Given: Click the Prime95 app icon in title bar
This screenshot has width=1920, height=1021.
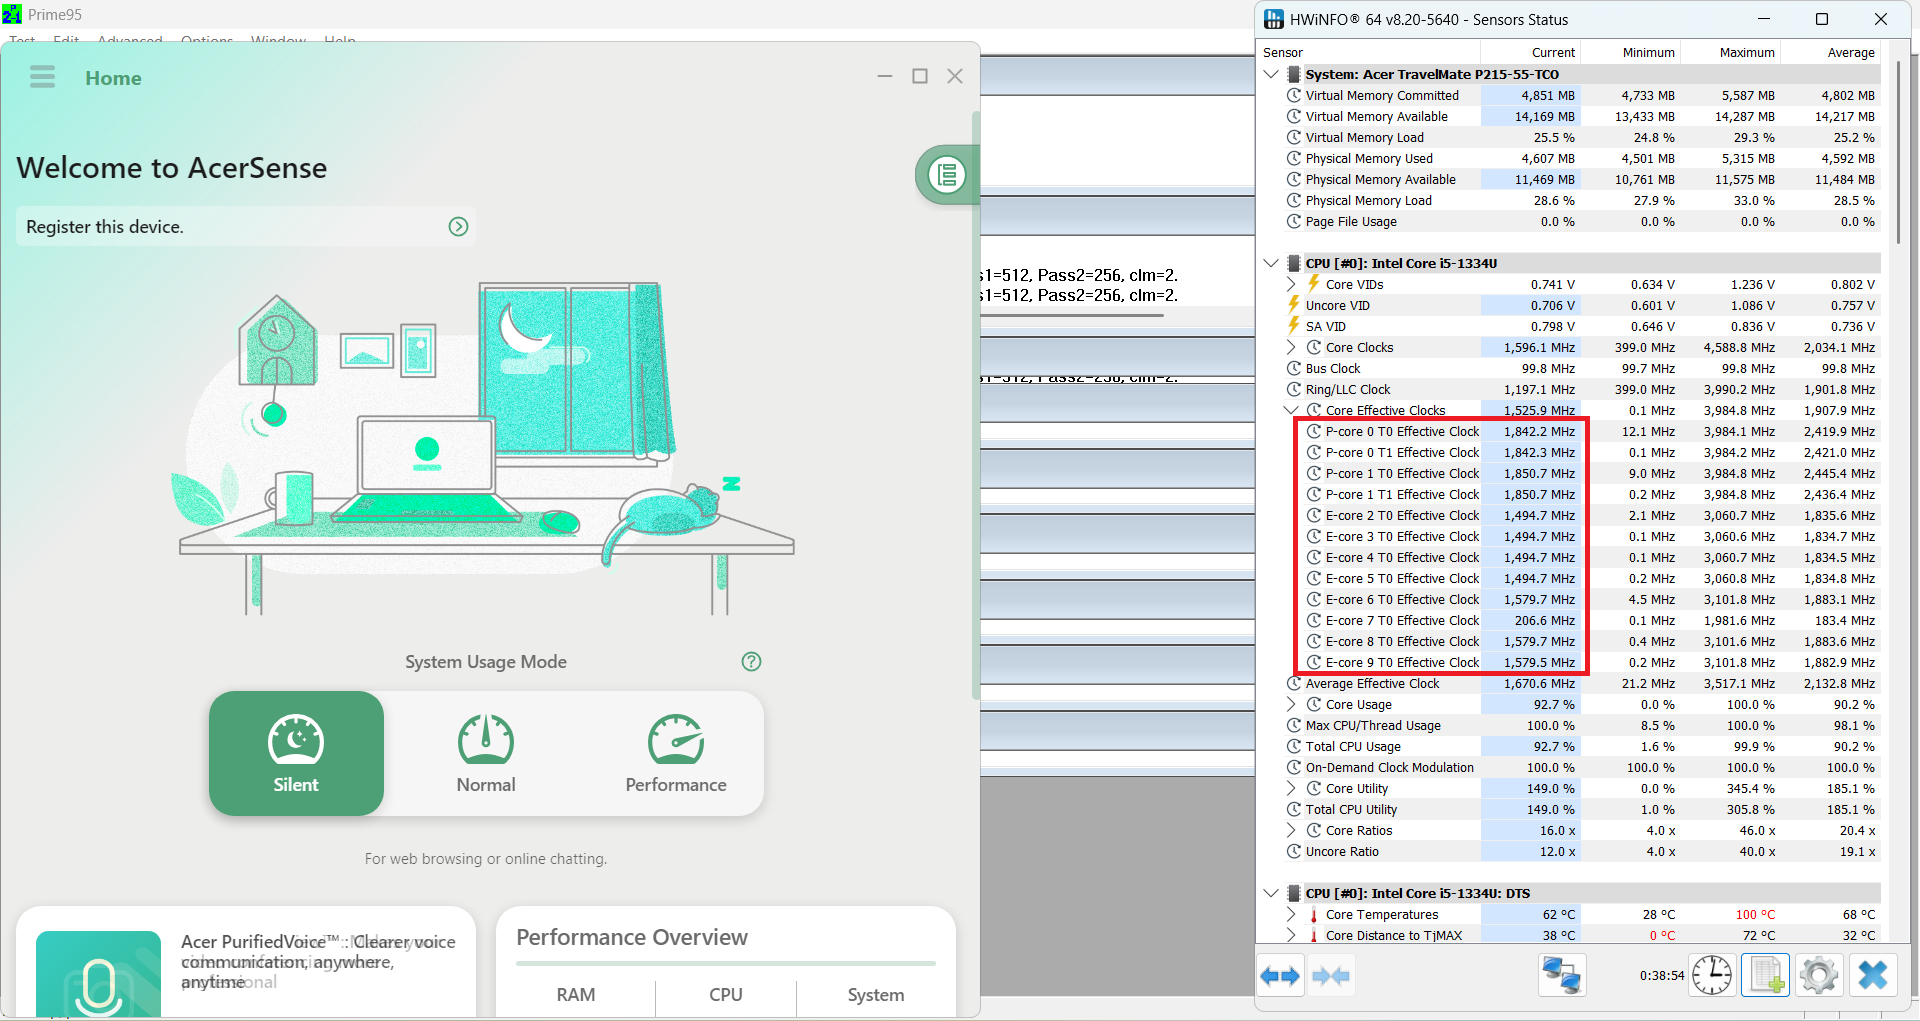Looking at the screenshot, I should click(x=12, y=14).
